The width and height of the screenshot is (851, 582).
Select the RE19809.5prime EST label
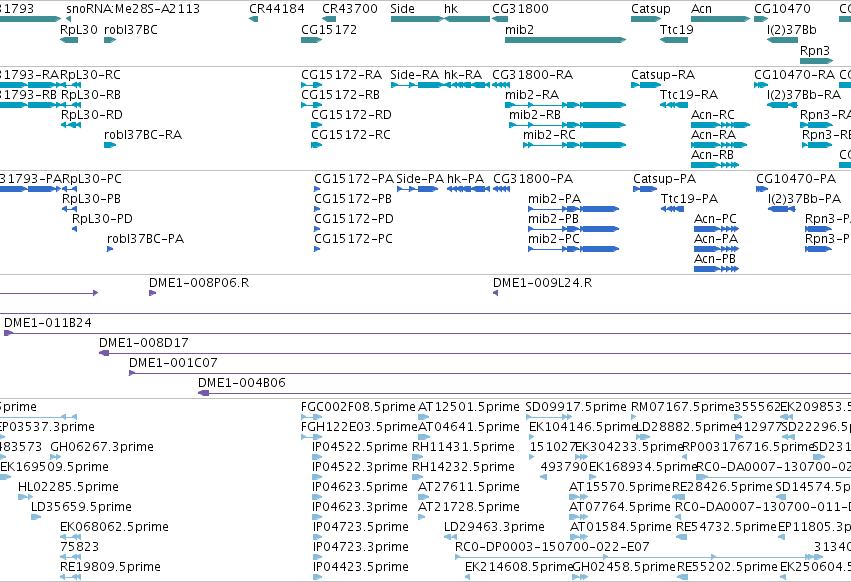point(110,567)
